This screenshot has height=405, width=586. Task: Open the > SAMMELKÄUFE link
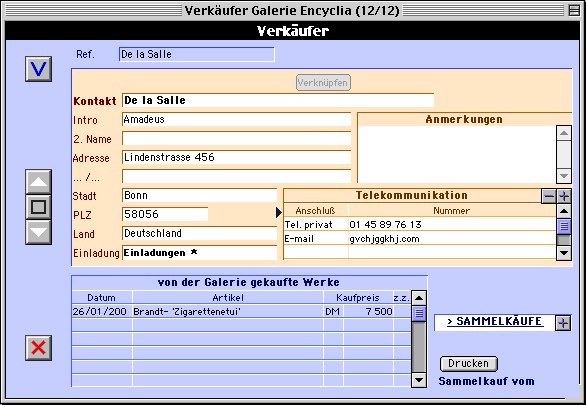[x=495, y=321]
